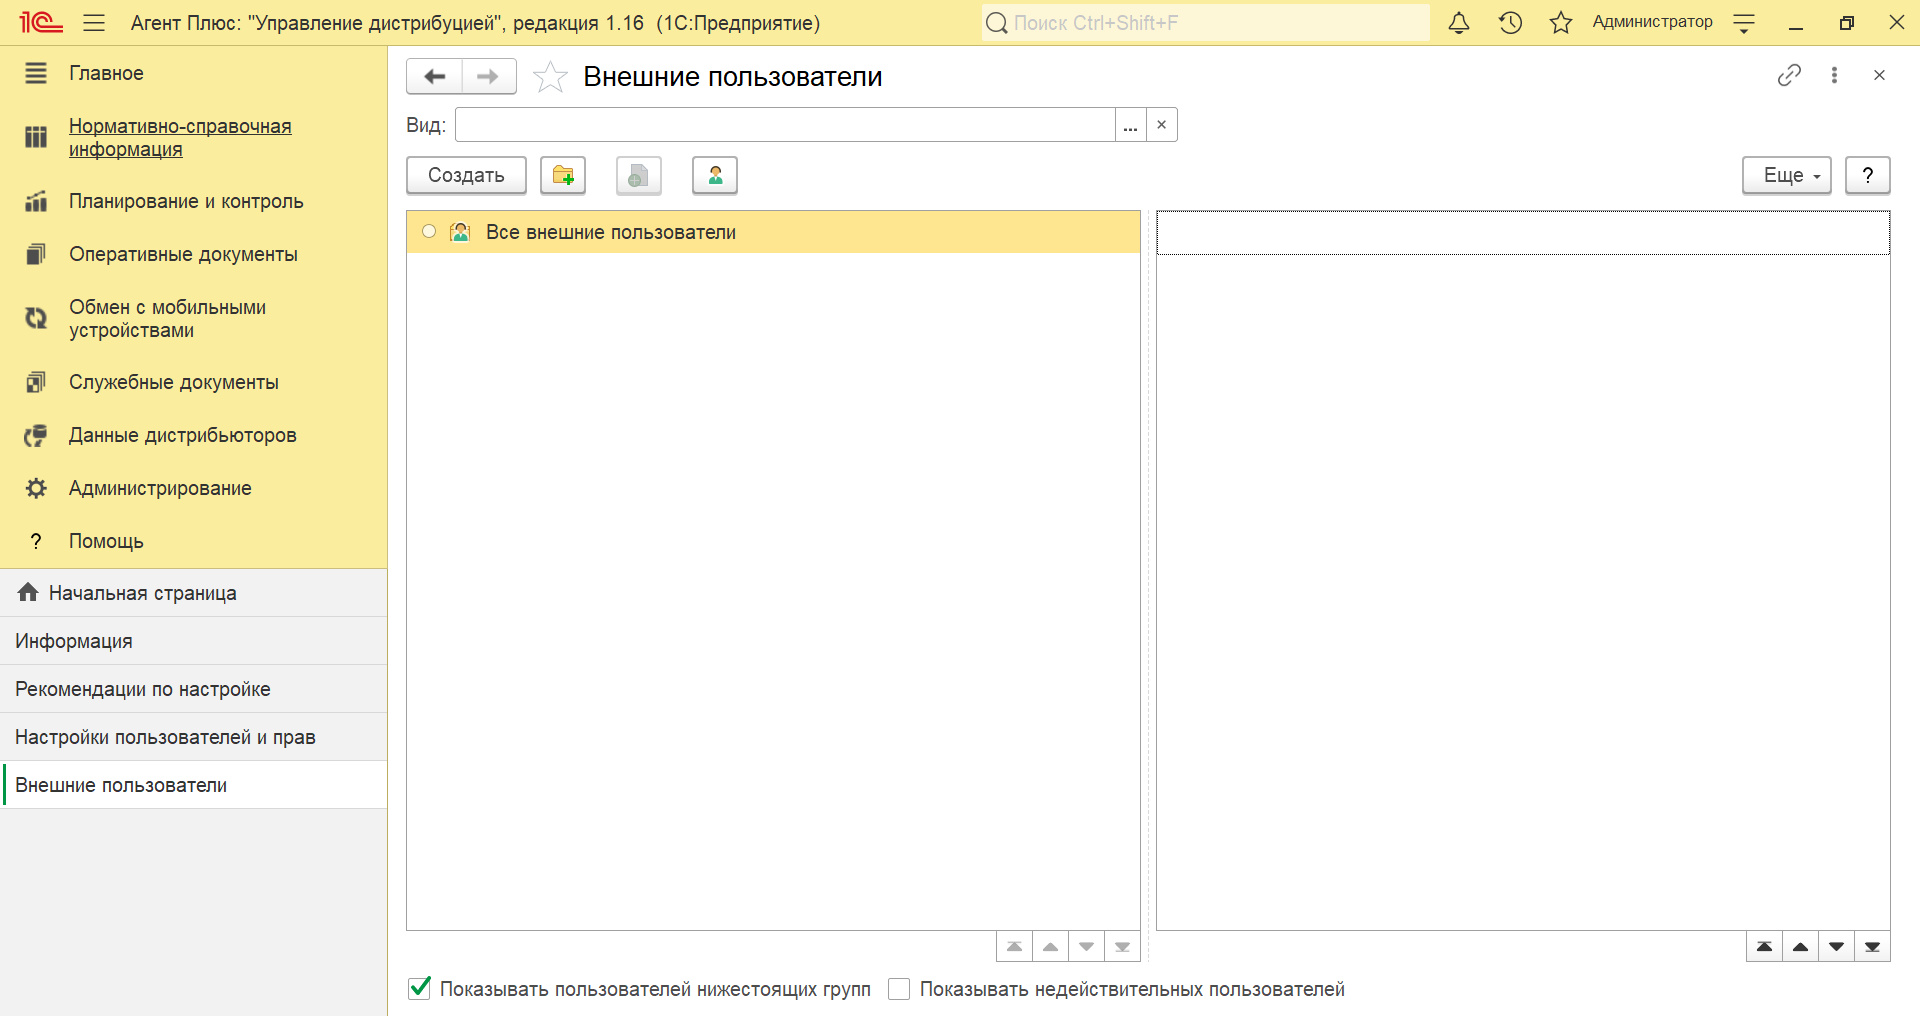1920x1016 pixels.
Task: Switch to Рекомендации по настройке tab
Action: click(x=193, y=689)
